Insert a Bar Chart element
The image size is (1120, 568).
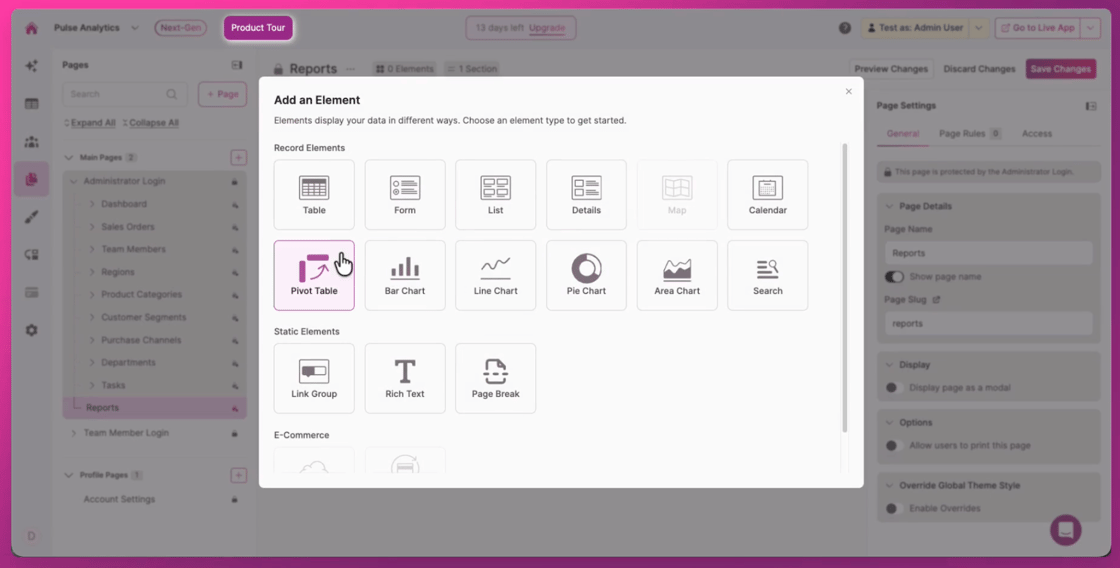tap(405, 275)
